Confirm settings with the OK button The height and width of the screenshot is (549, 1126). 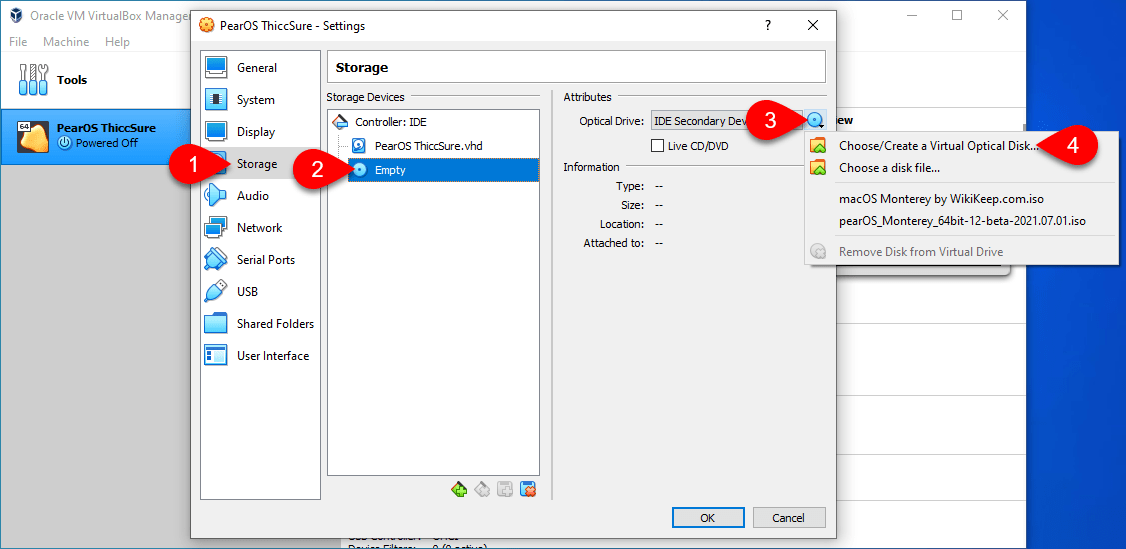pos(707,517)
